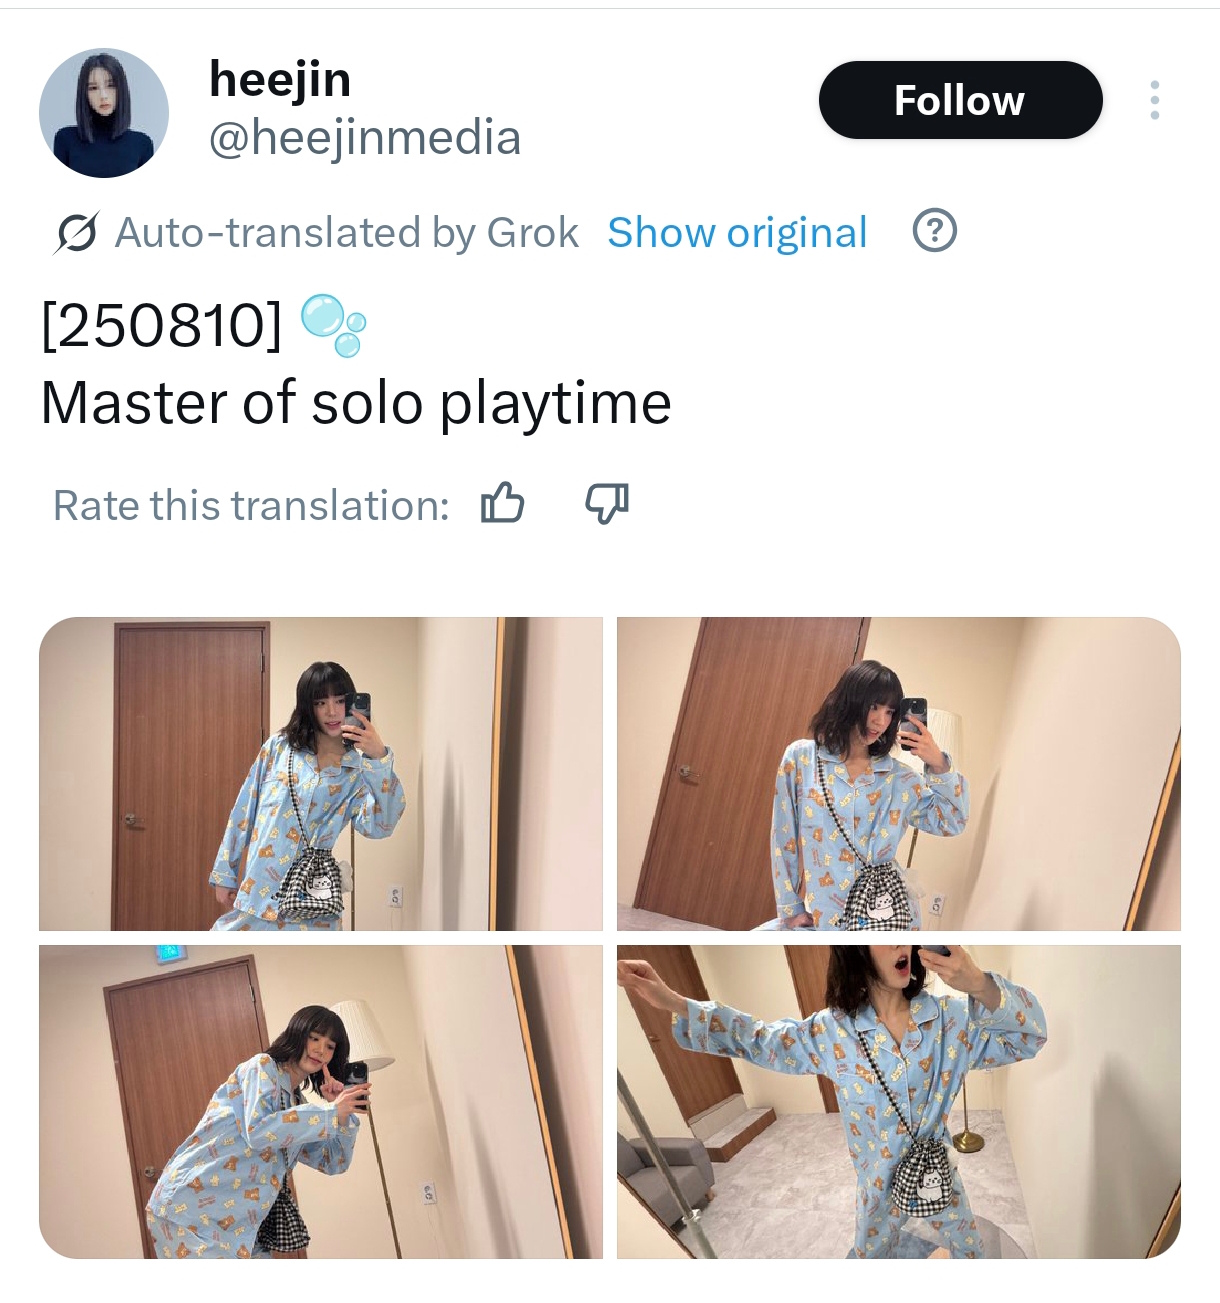The image size is (1220, 1303).
Task: Open bottom-left photo with lamp
Action: [x=321, y=1102]
